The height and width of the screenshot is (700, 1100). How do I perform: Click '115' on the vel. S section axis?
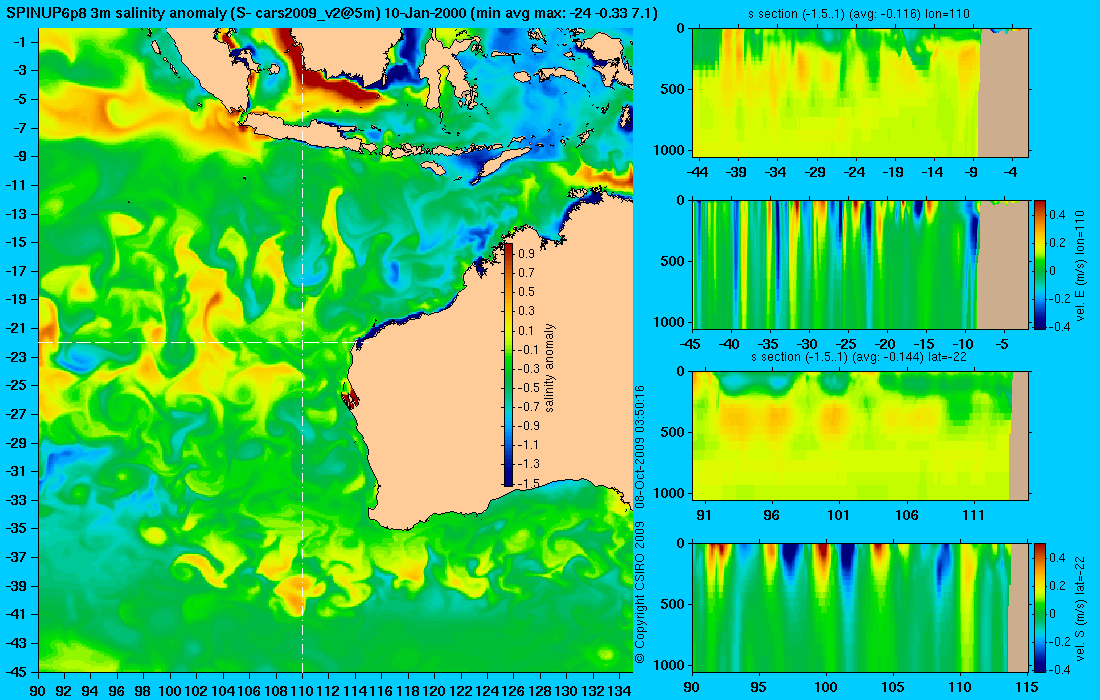(x=1027, y=686)
